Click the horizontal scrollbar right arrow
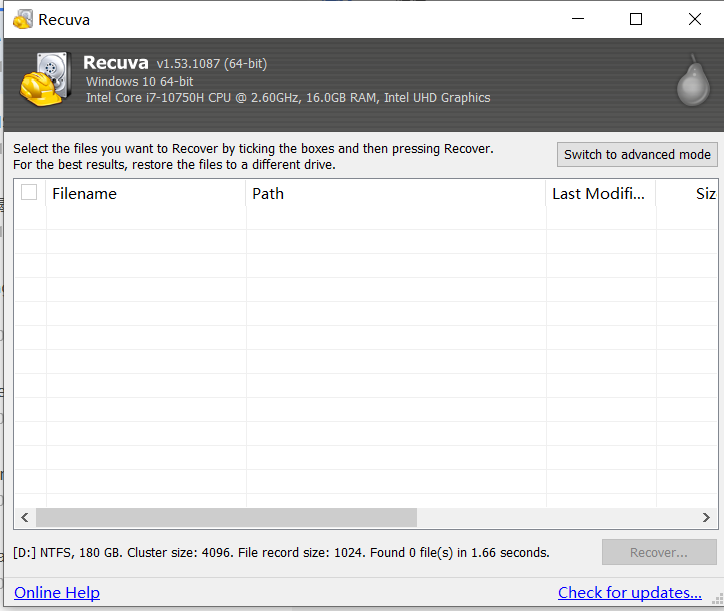This screenshot has width=724, height=611. tap(706, 518)
